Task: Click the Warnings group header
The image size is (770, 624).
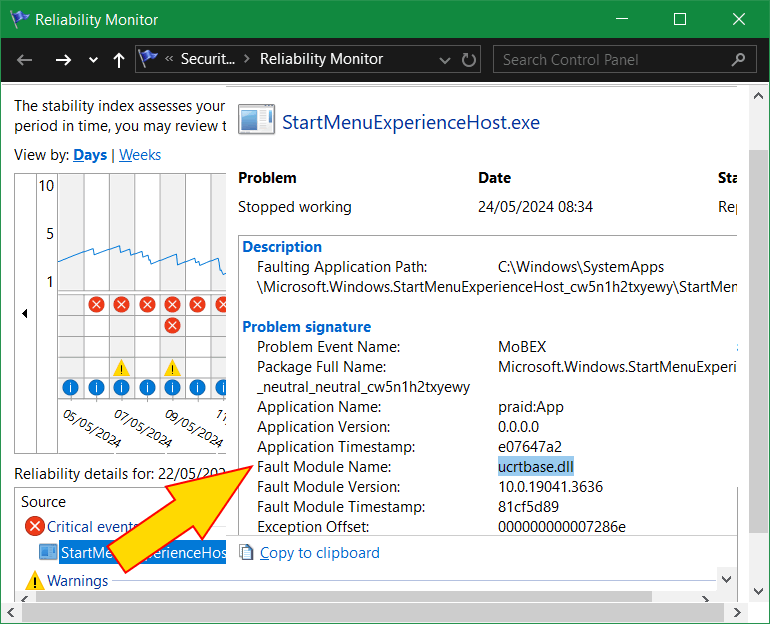Action: [x=78, y=581]
